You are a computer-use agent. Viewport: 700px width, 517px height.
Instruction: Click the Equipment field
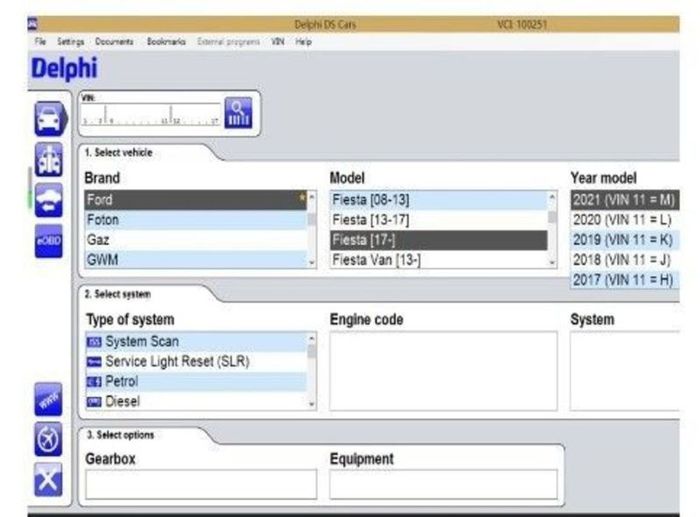click(x=443, y=484)
